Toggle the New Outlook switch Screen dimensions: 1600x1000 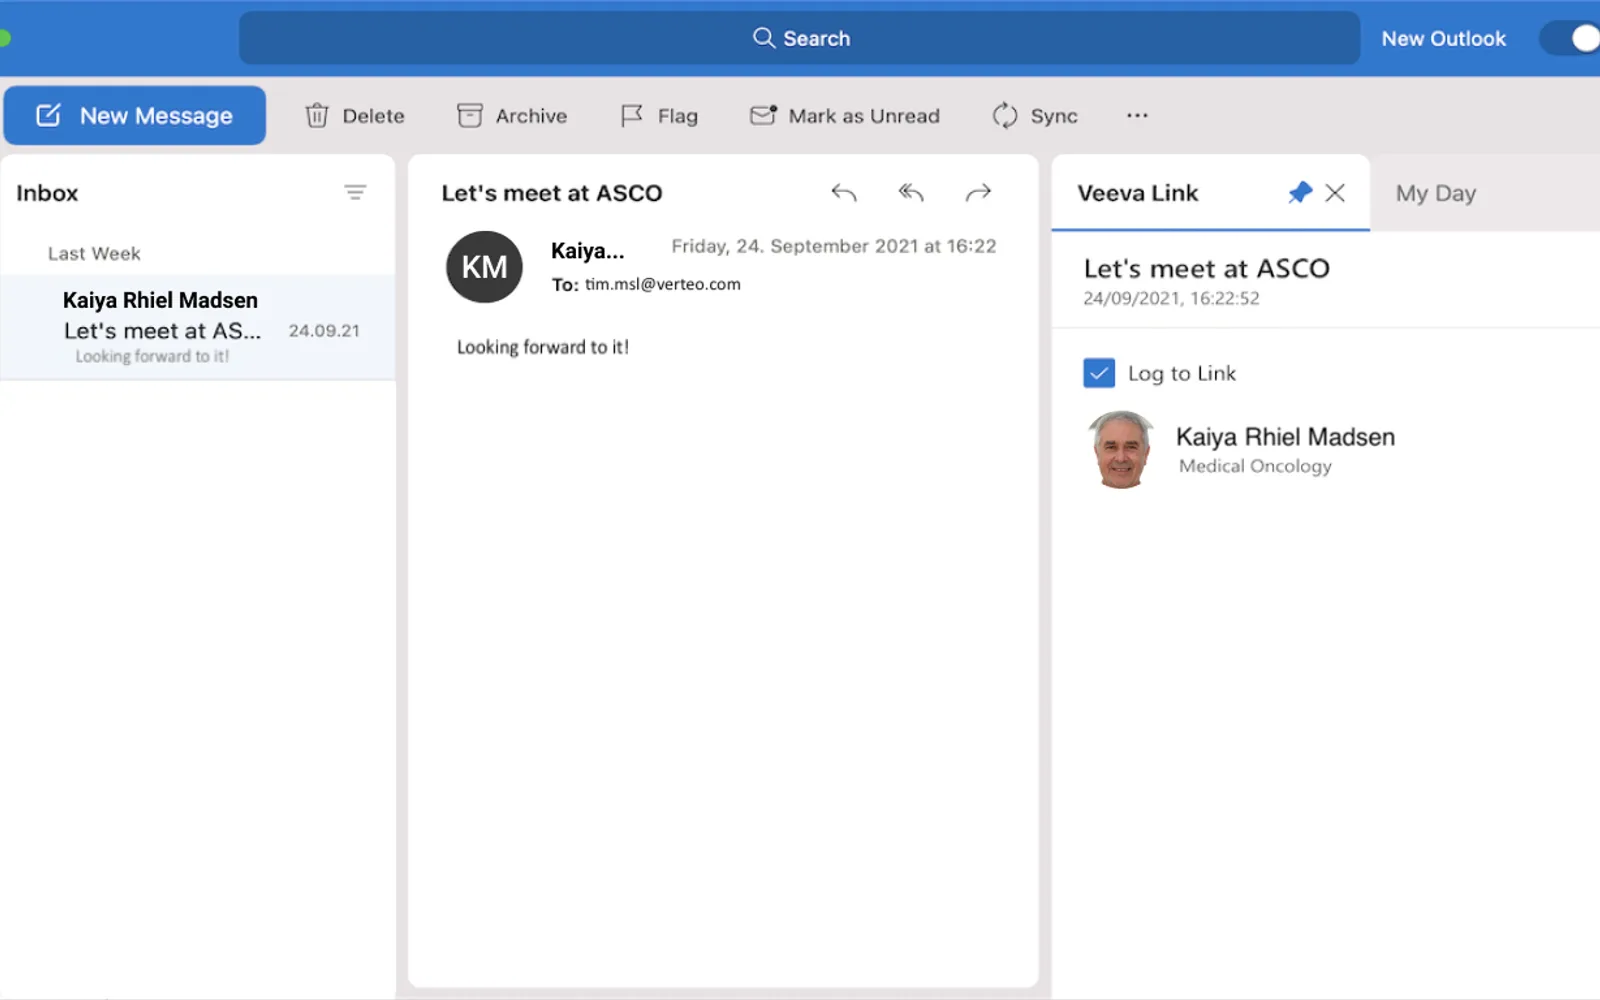pos(1572,38)
